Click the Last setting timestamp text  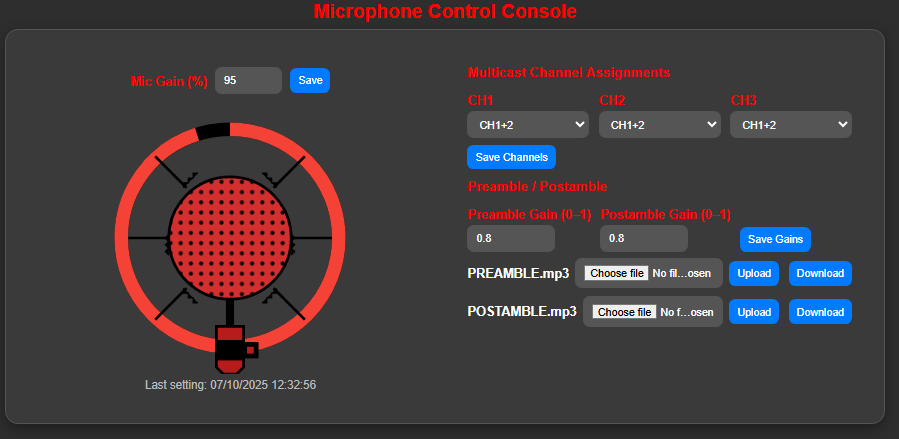pos(231,385)
